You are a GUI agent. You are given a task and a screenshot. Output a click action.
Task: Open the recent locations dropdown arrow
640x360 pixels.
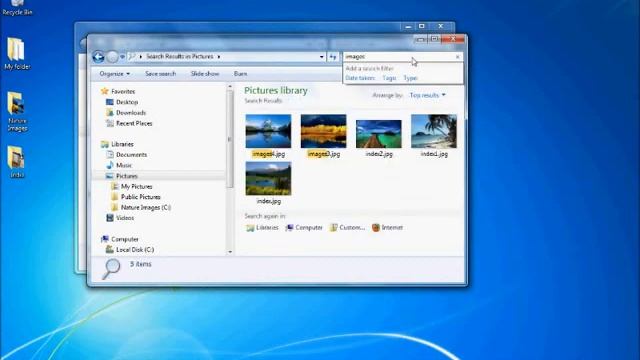coord(122,57)
